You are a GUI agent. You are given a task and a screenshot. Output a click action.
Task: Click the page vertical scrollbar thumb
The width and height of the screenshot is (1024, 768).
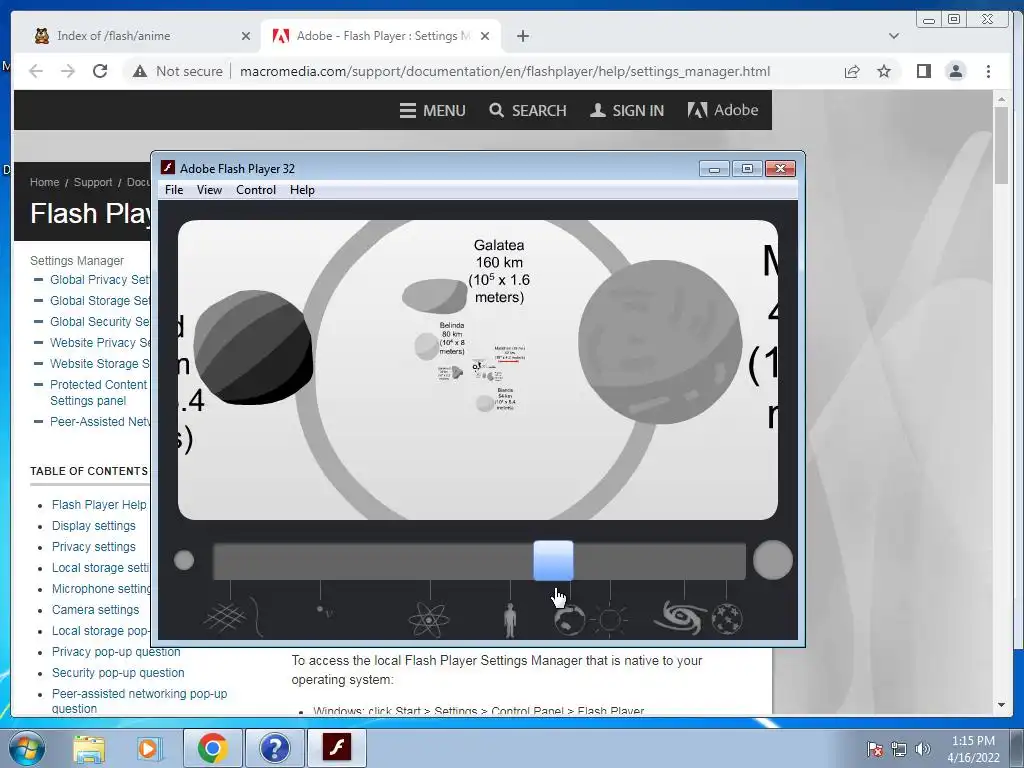pos(1001,145)
